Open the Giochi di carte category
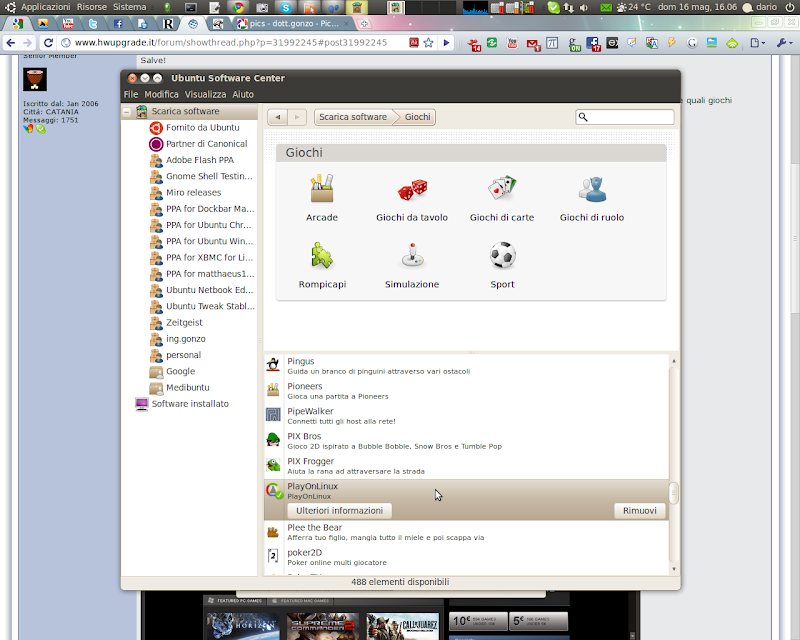800x640 pixels. click(502, 198)
